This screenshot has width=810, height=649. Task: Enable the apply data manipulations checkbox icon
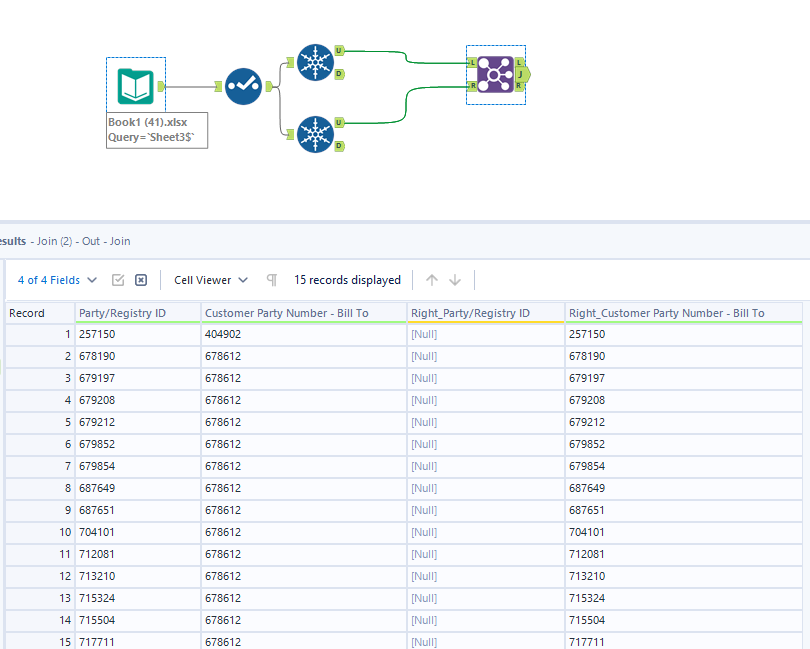click(x=117, y=280)
